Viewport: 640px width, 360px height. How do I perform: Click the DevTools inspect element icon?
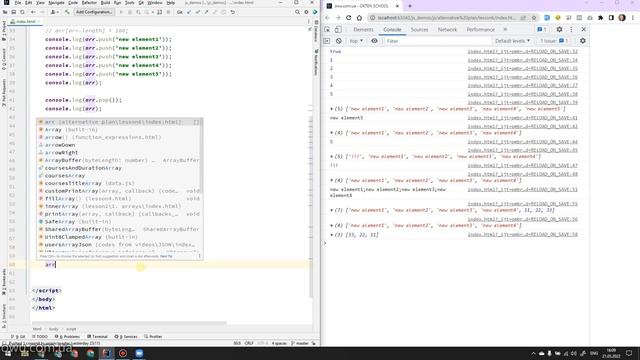(x=327, y=29)
